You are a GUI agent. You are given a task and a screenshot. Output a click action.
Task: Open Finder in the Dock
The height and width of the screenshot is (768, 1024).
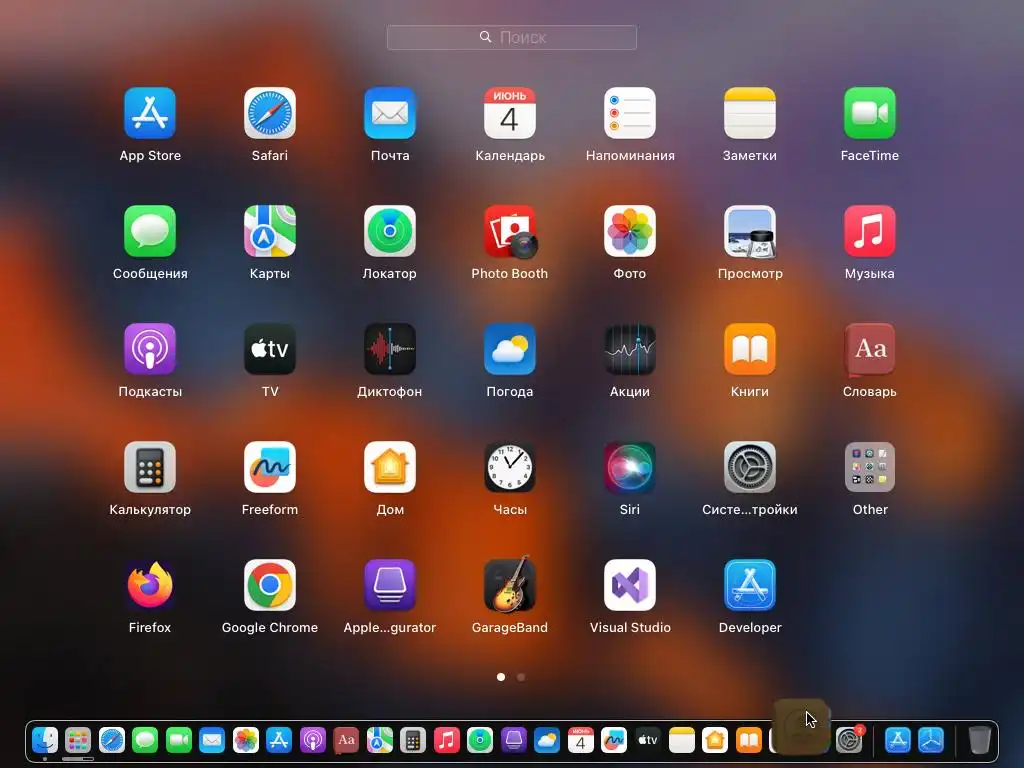point(45,741)
